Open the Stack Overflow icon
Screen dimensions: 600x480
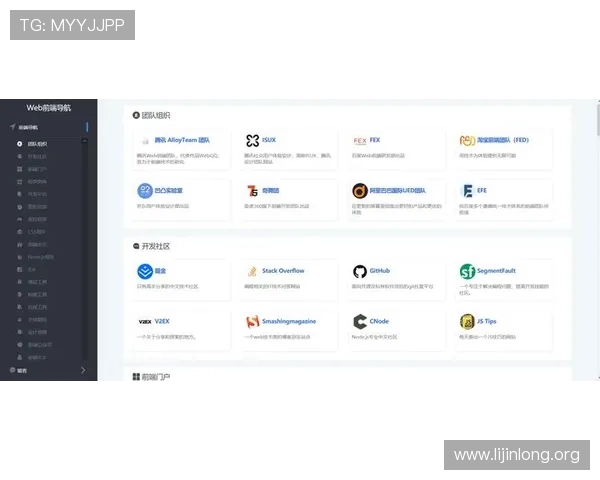(x=252, y=272)
